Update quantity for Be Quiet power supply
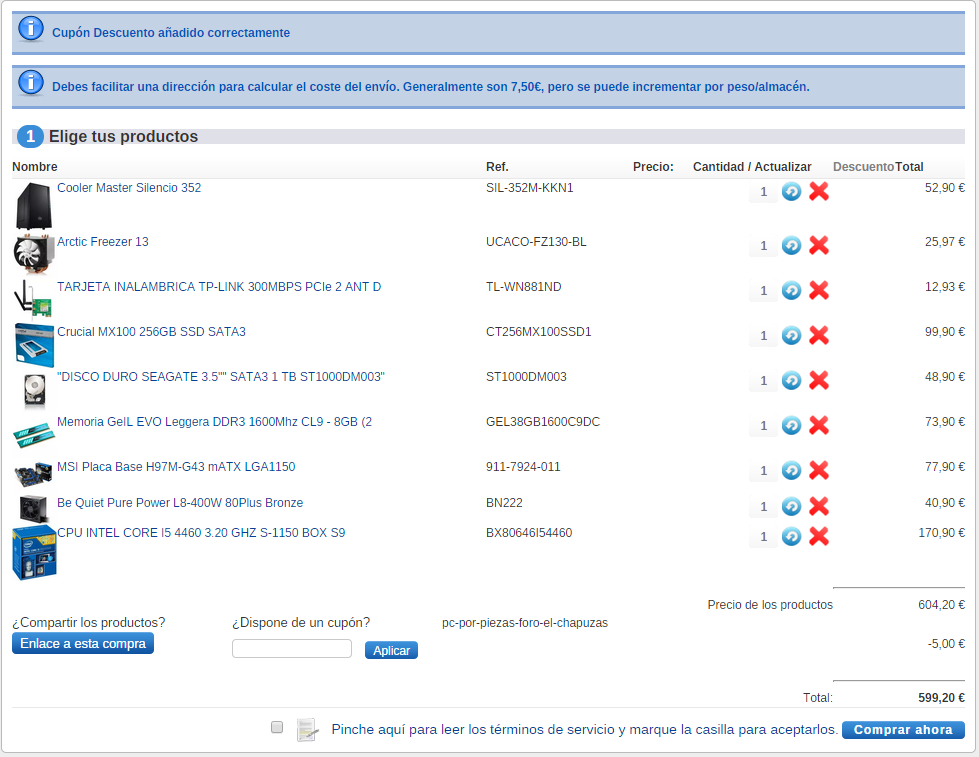Screen dimensions: 979x757 click(x=791, y=506)
